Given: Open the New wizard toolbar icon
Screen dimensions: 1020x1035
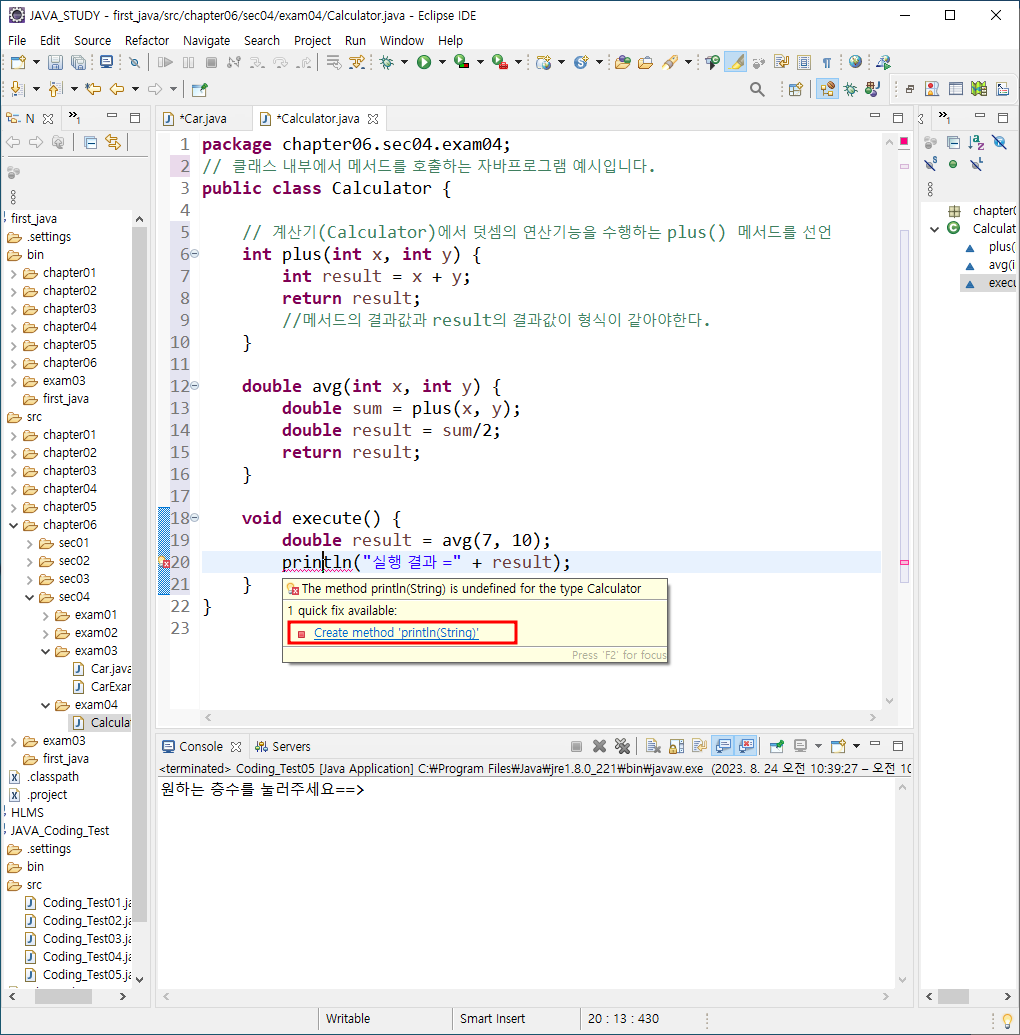Looking at the screenshot, I should [x=18, y=62].
